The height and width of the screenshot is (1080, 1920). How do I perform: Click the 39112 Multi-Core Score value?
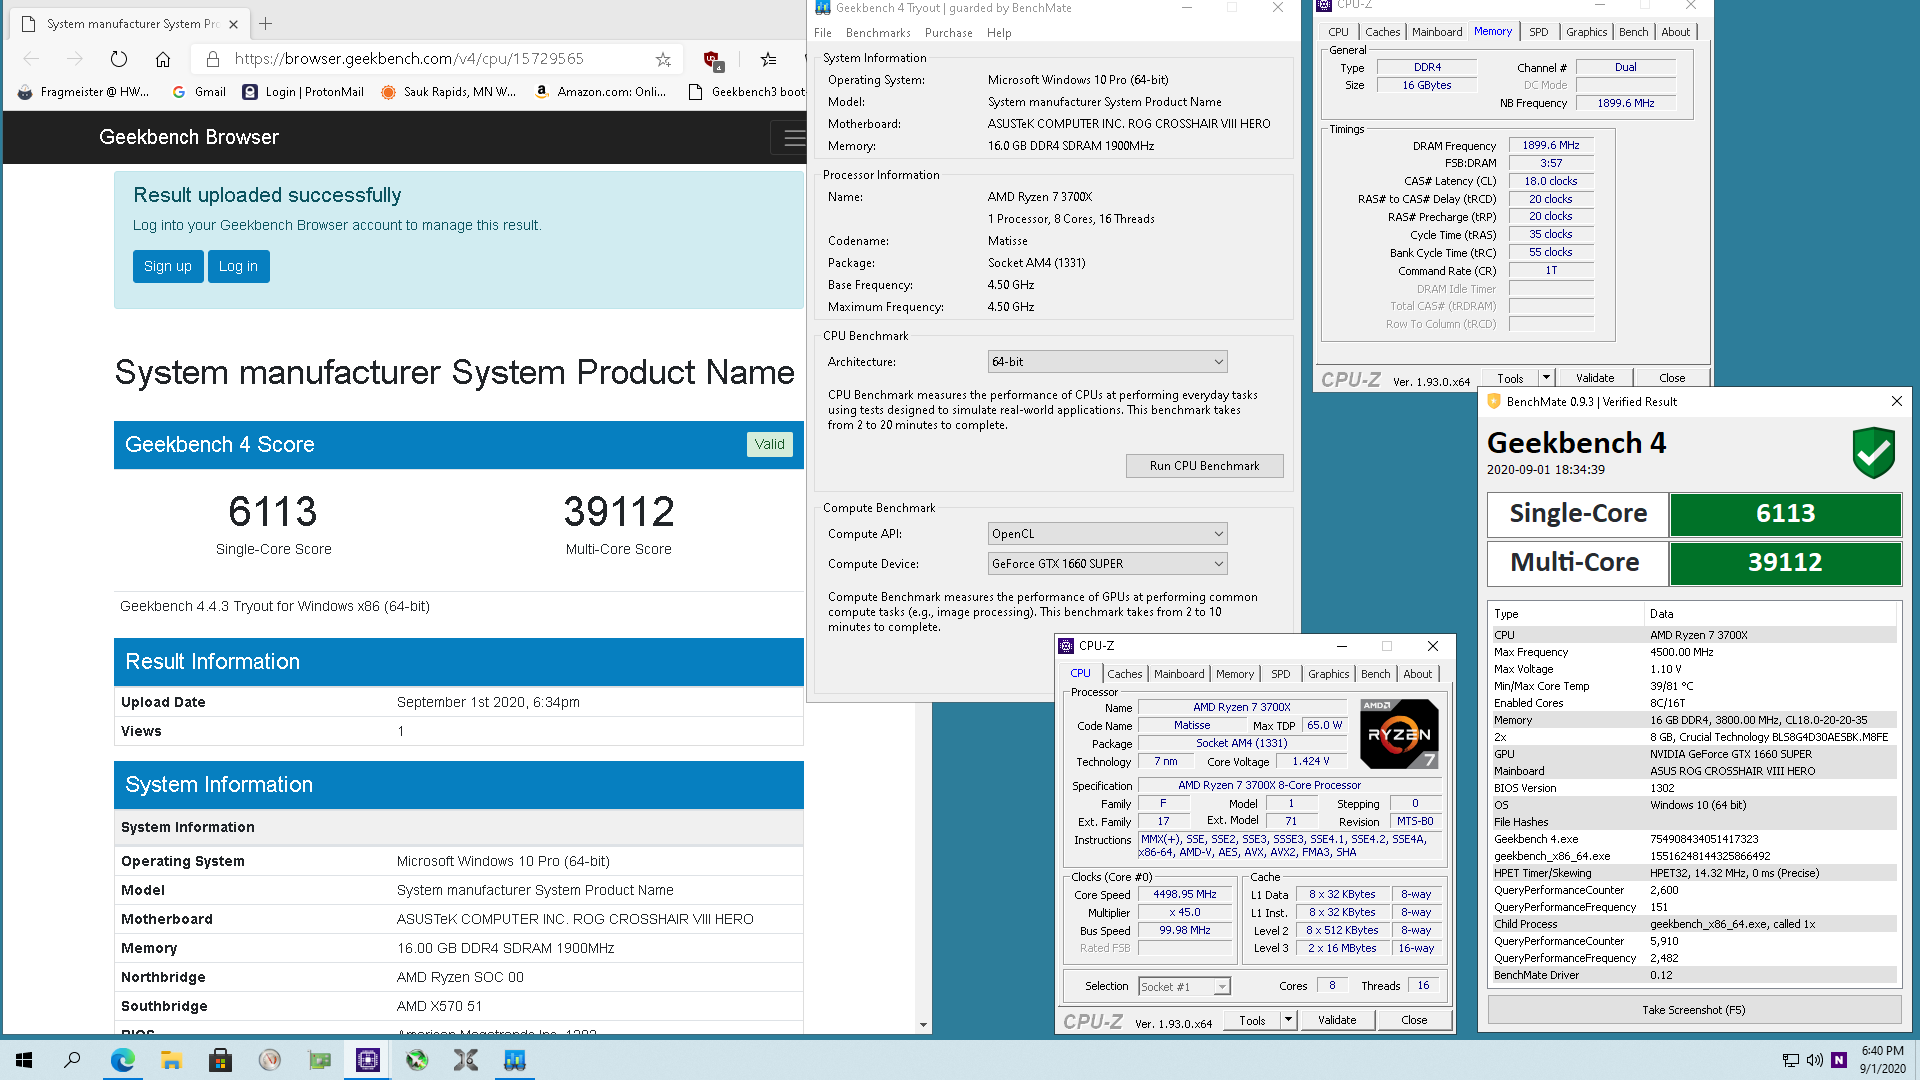point(619,512)
